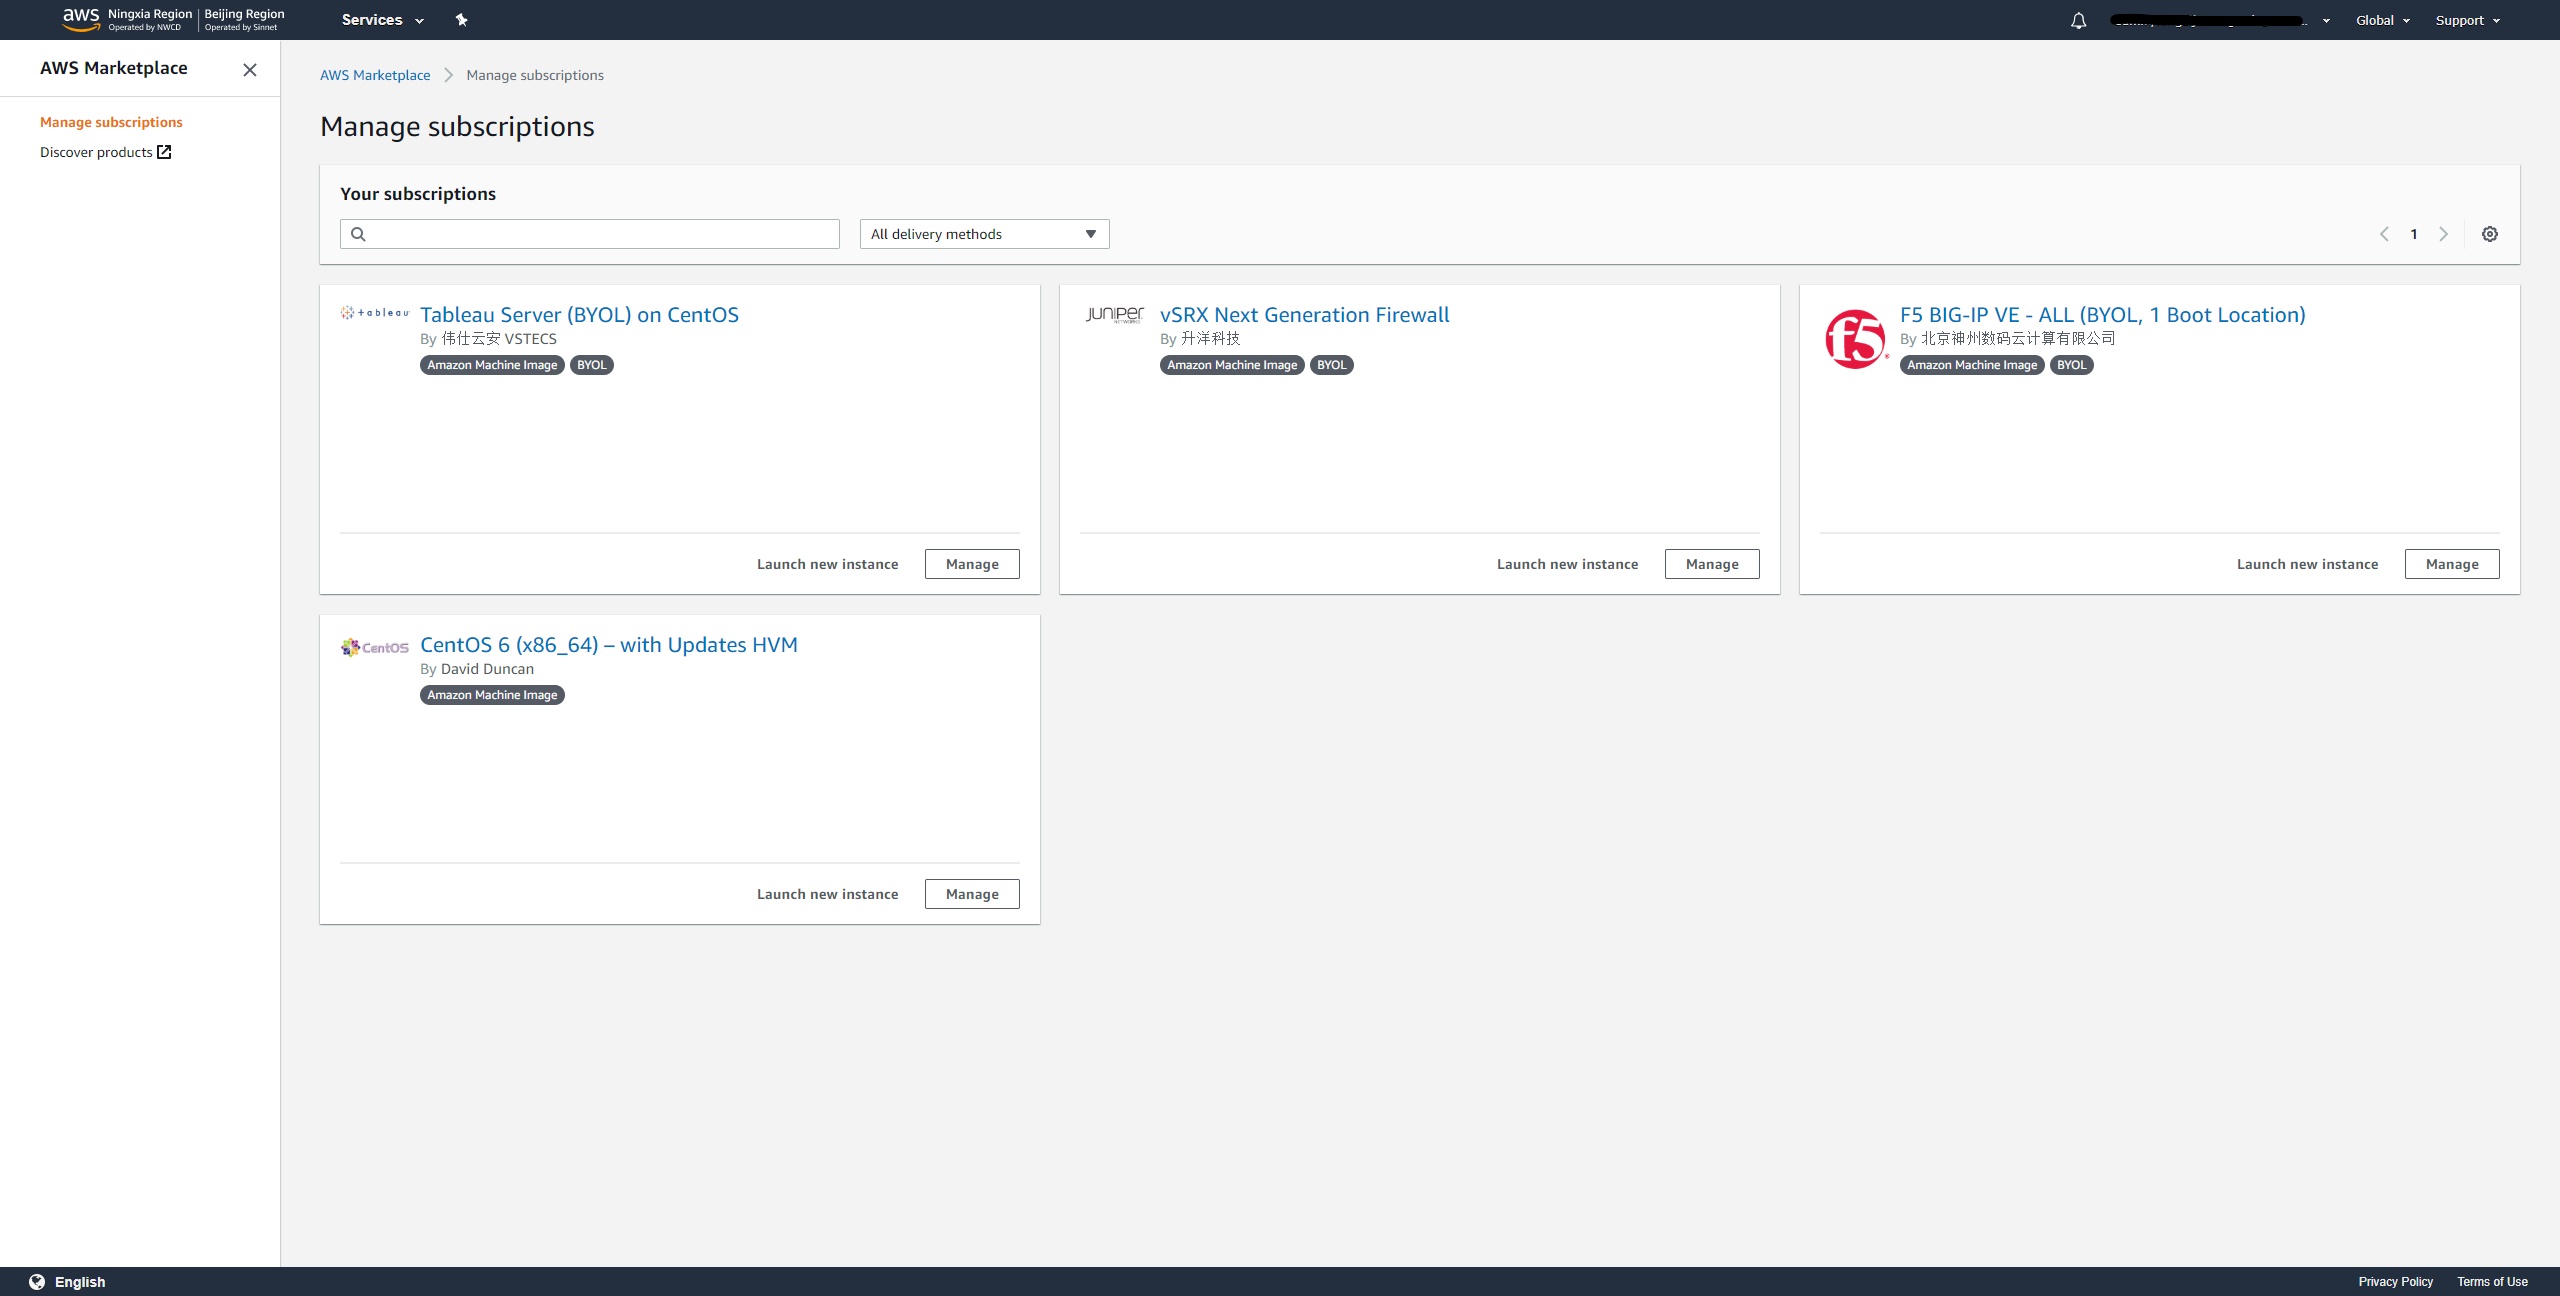
Task: Select Manage subscriptions in the sidebar
Action: (111, 122)
